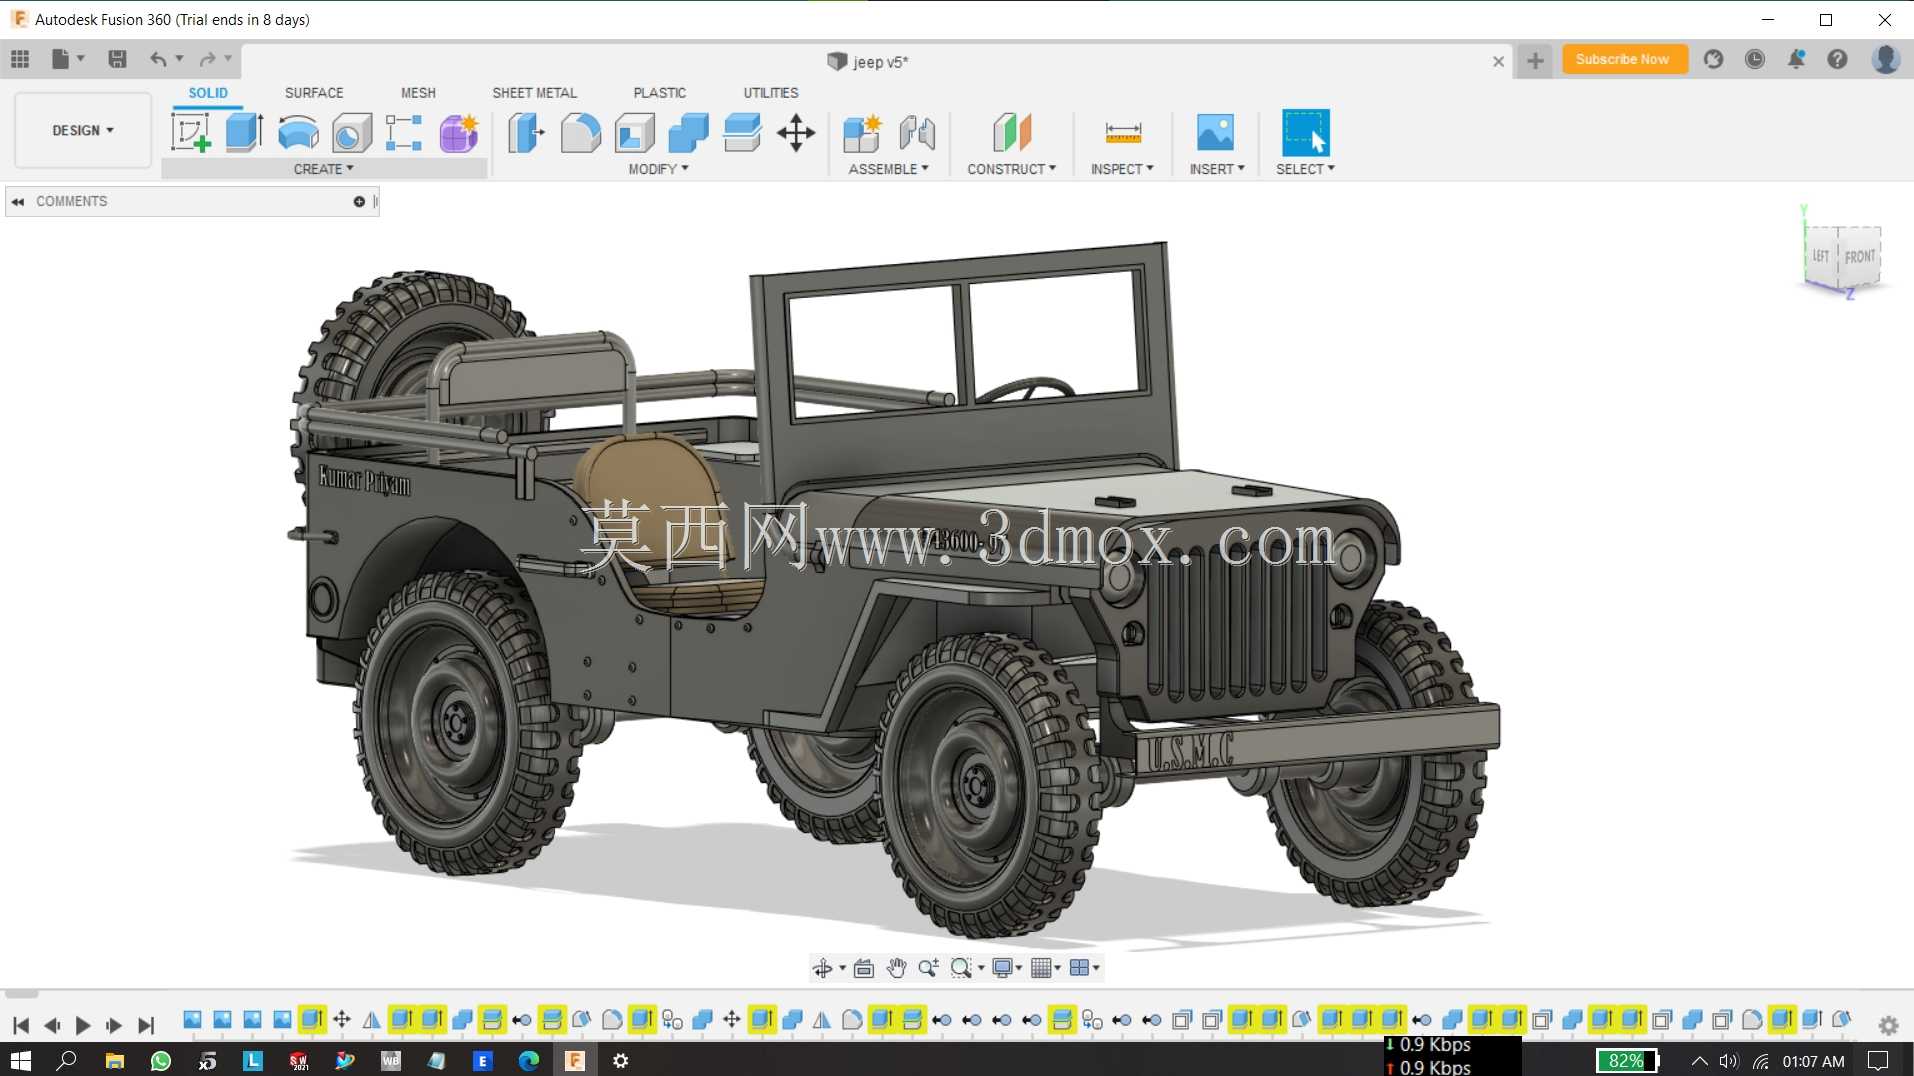The width and height of the screenshot is (1914, 1076).
Task: Switch to the PLASTIC tab
Action: [659, 93]
